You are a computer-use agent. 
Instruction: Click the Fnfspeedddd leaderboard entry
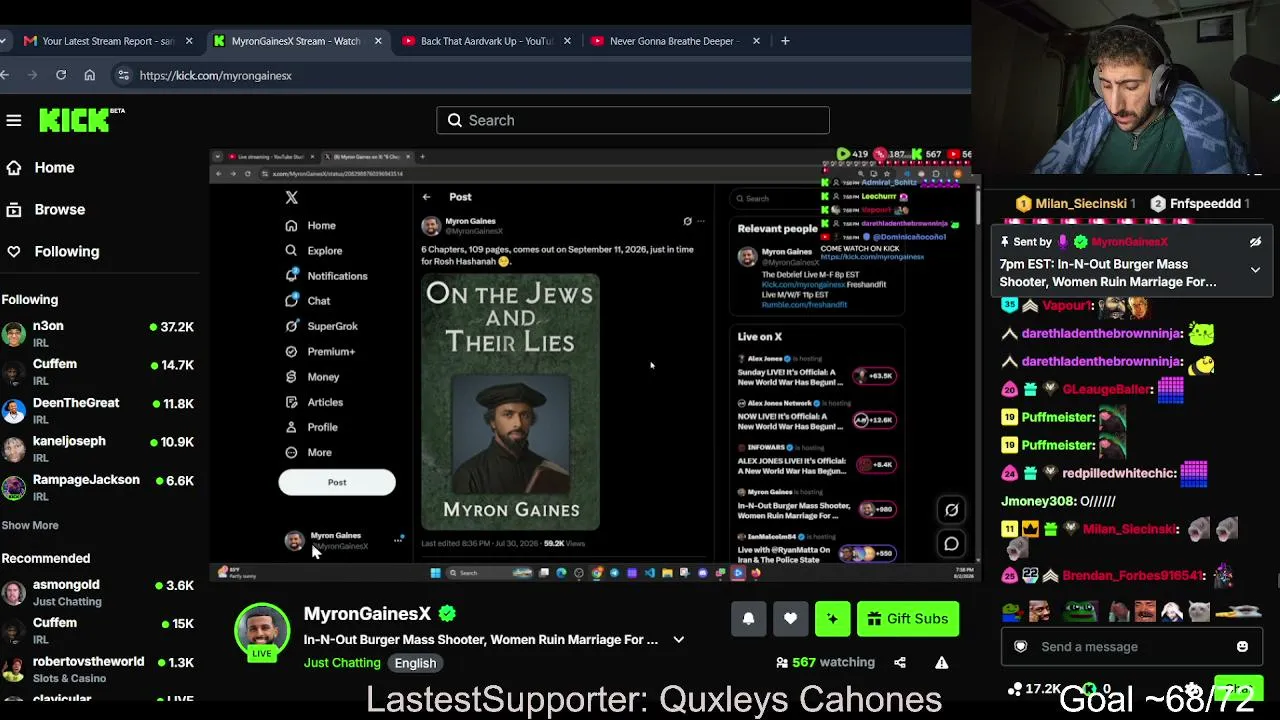coord(1200,204)
